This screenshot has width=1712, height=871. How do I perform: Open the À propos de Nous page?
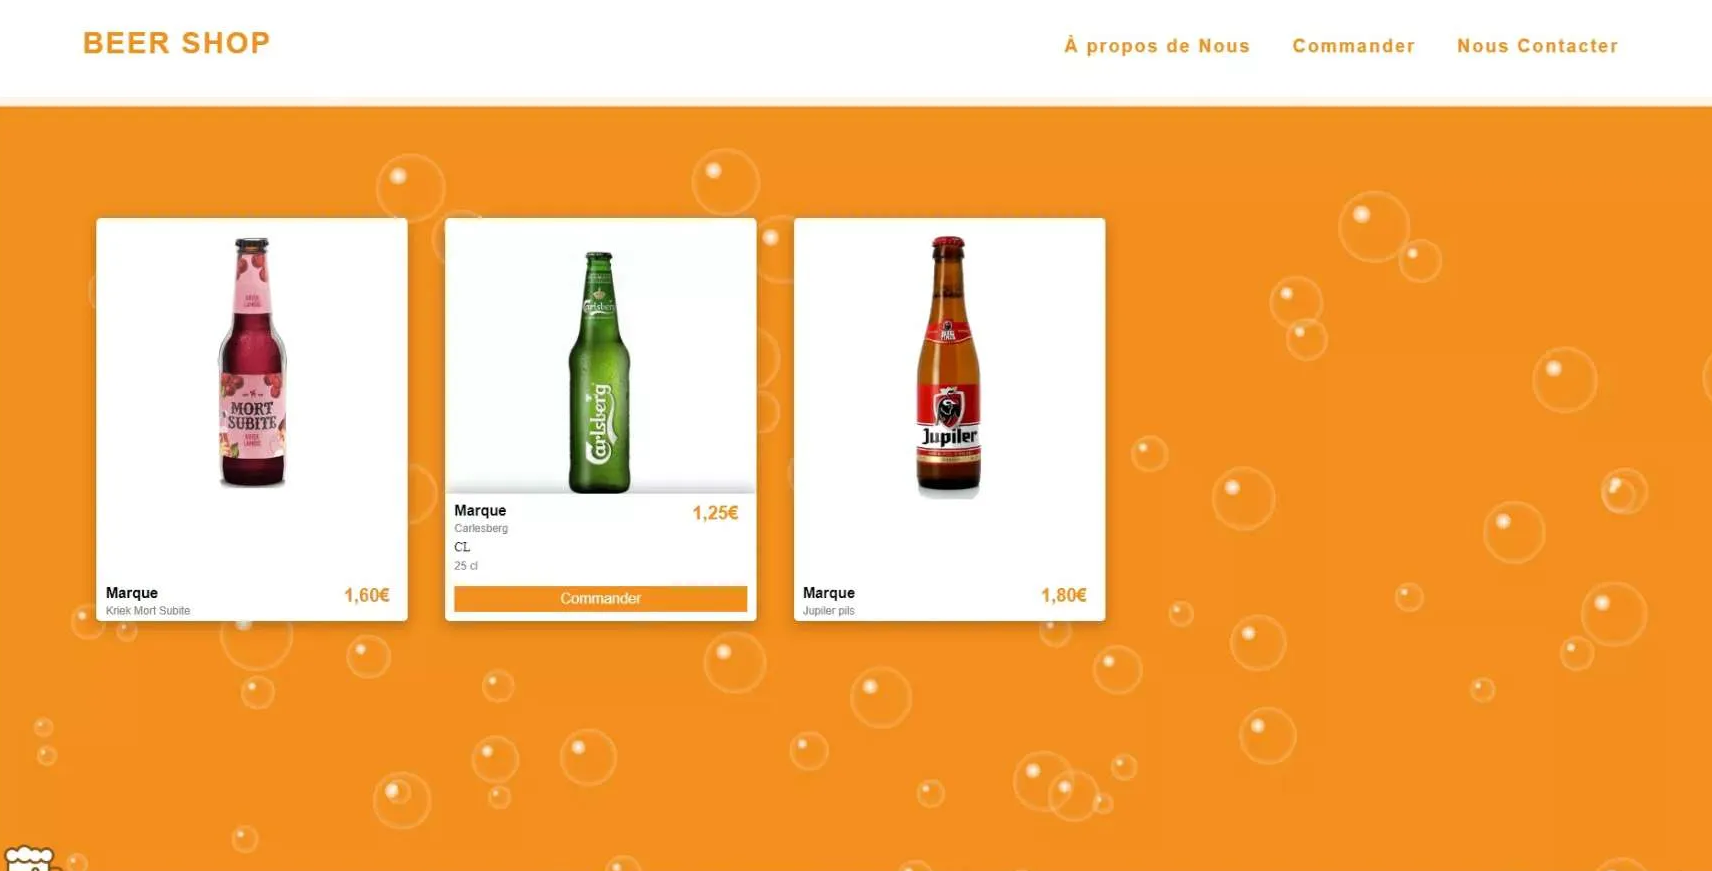pyautogui.click(x=1157, y=46)
